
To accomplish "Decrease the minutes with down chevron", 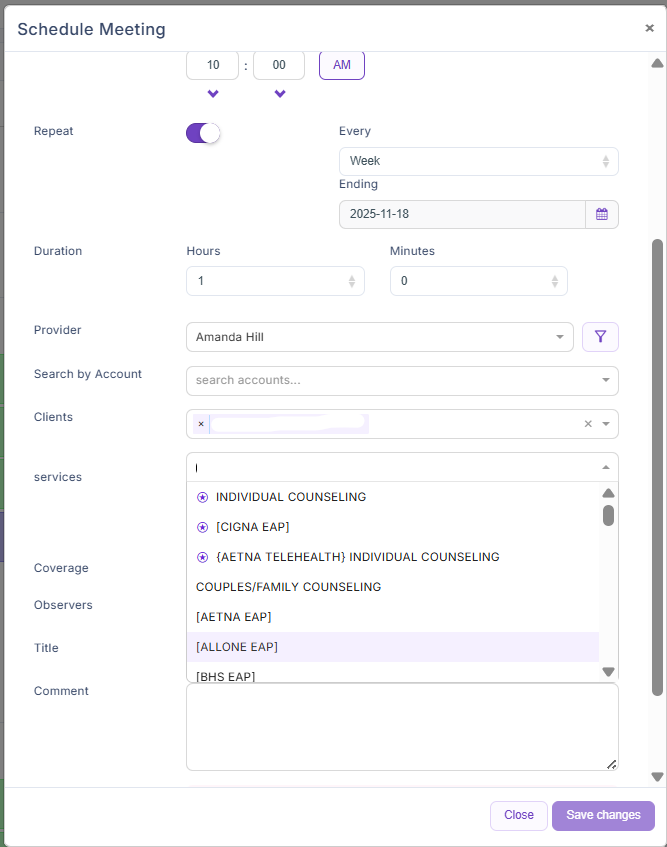I will (280, 94).
